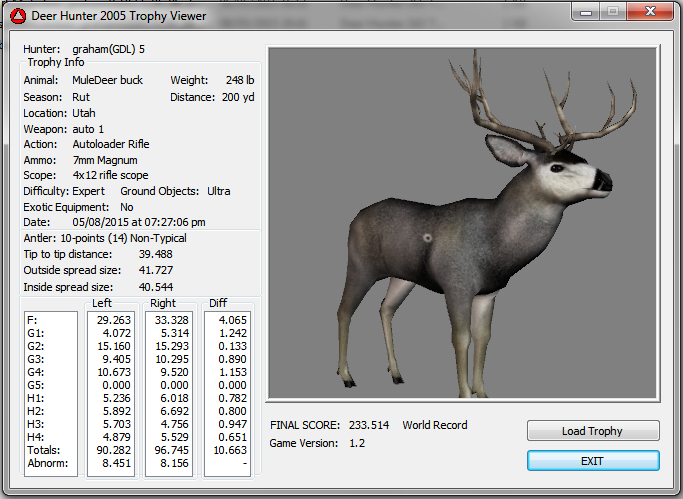
Task: Click the Left column Abnorm value 8.451
Action: (114, 463)
